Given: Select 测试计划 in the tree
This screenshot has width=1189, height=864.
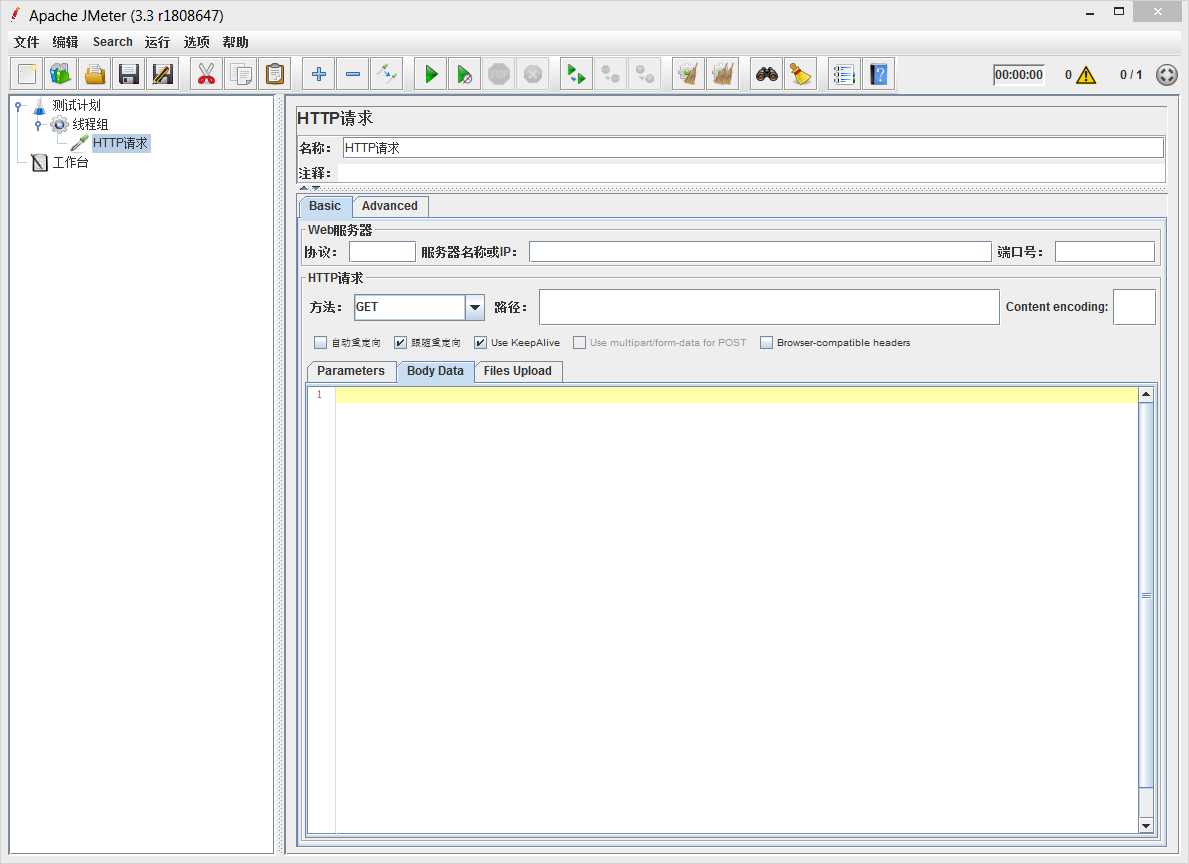Looking at the screenshot, I should [x=77, y=105].
